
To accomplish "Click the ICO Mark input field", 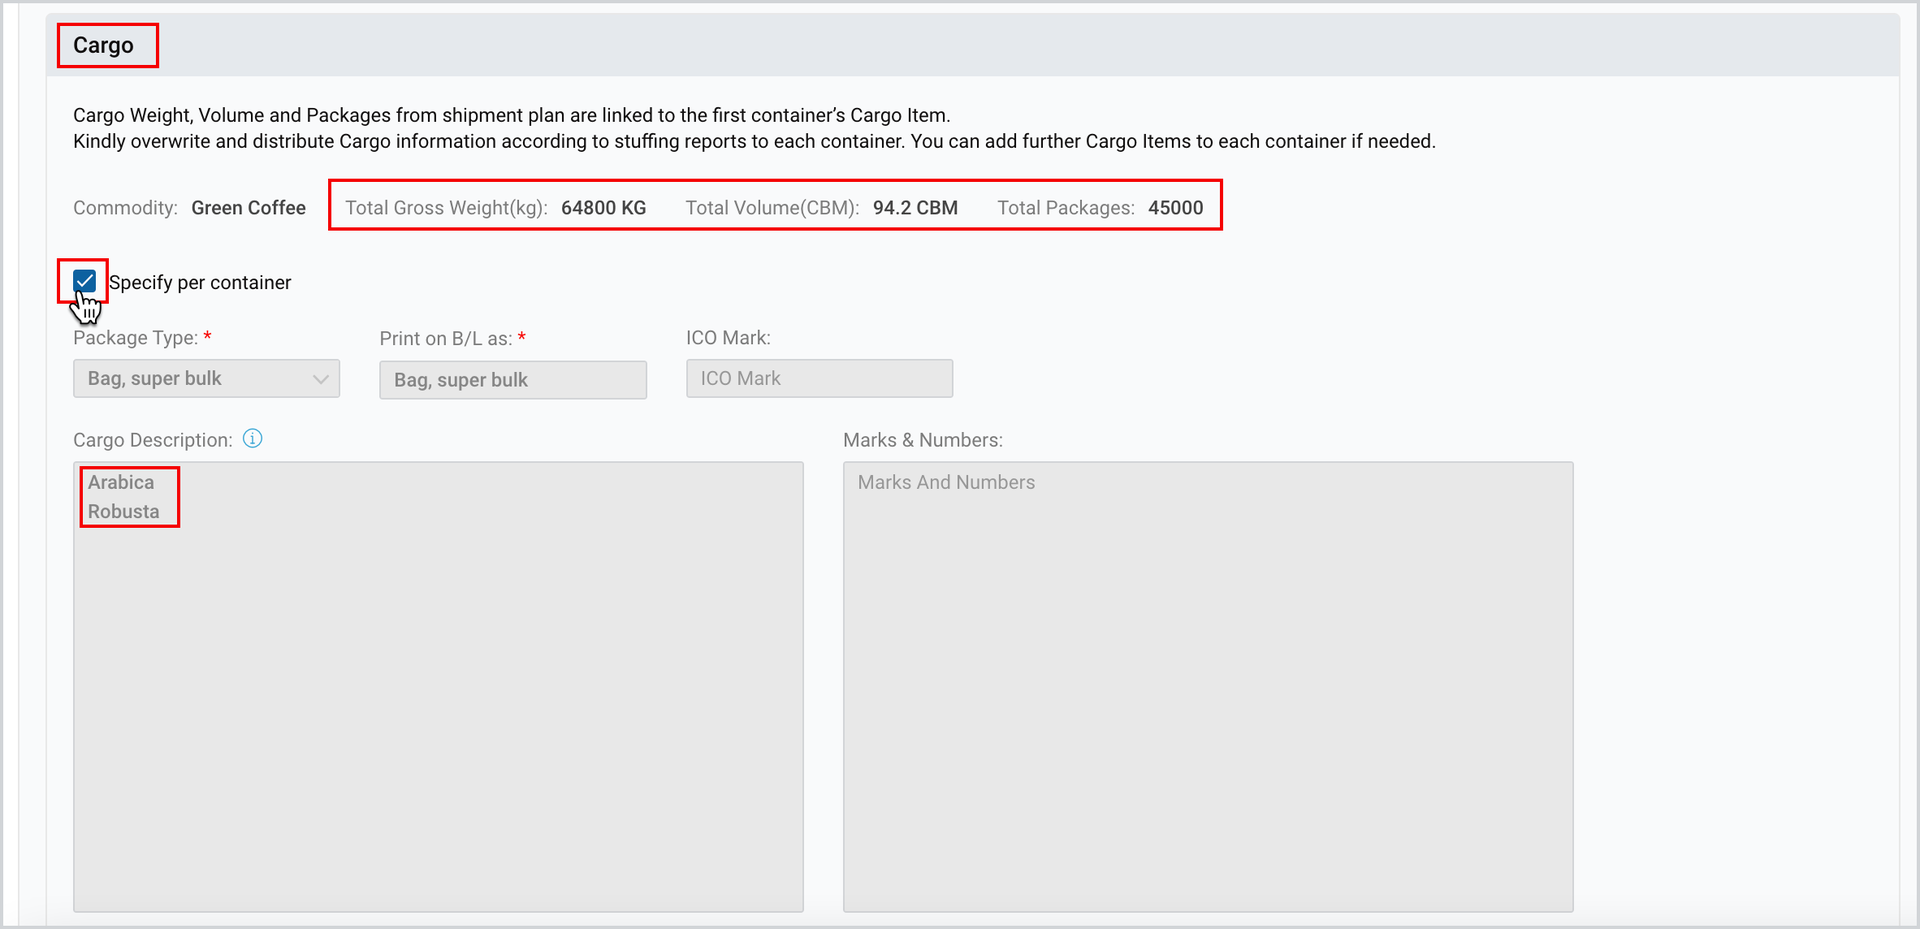I will [819, 379].
